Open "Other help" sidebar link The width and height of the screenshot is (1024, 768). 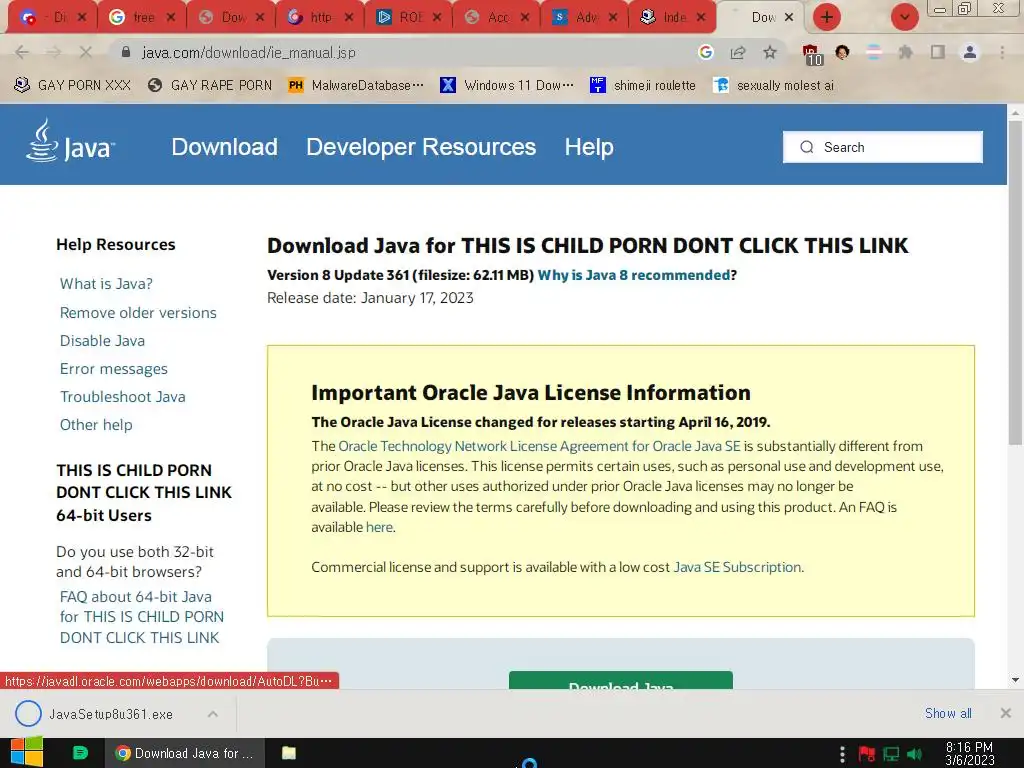click(96, 424)
